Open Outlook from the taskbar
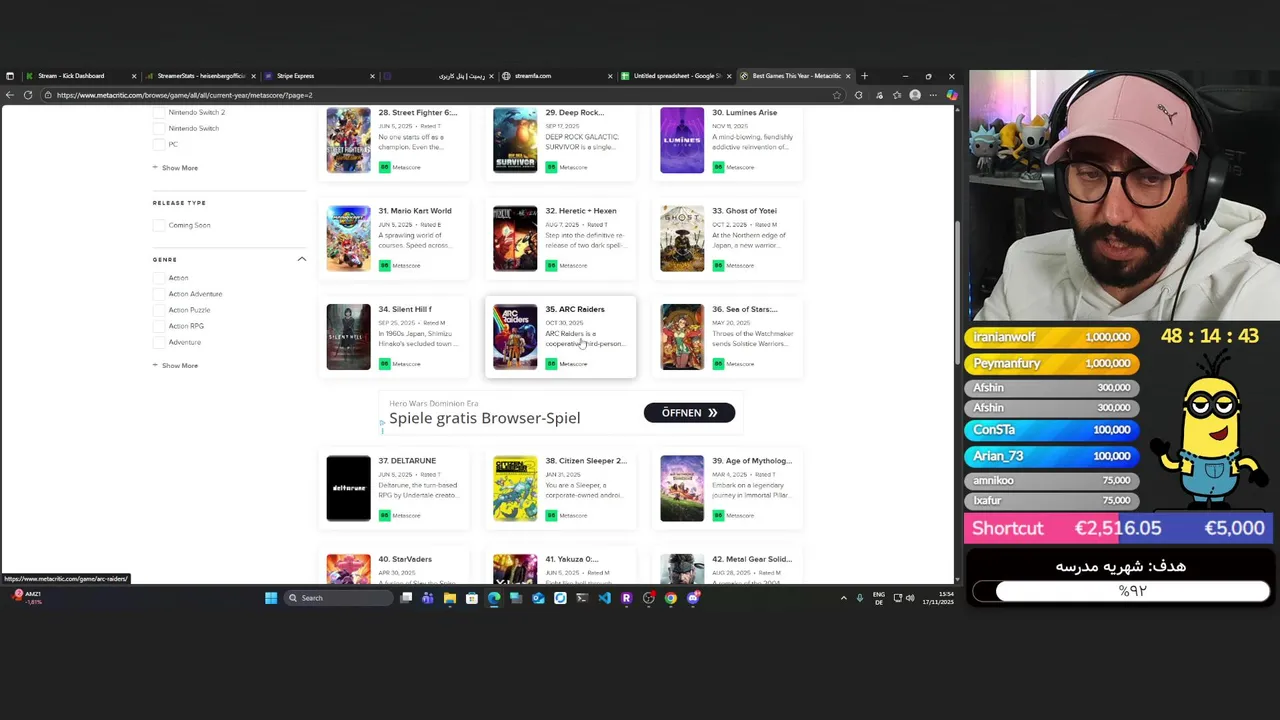Screen dimensions: 1280x720 [x=538, y=598]
